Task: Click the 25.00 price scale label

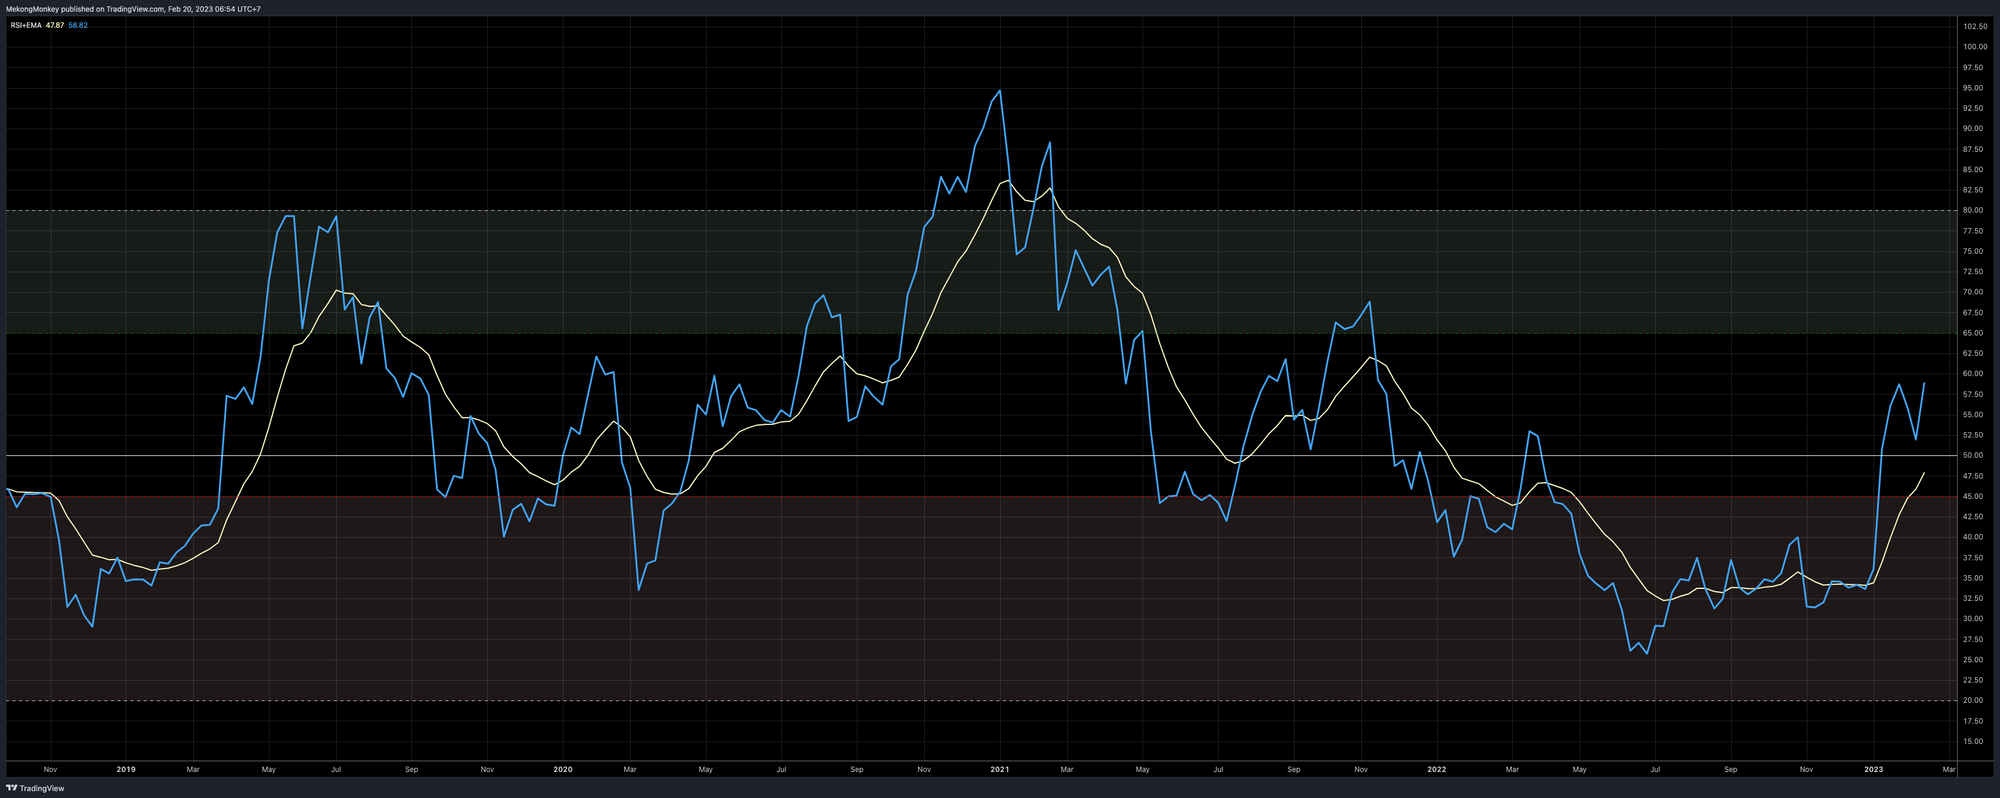Action: [x=1974, y=660]
